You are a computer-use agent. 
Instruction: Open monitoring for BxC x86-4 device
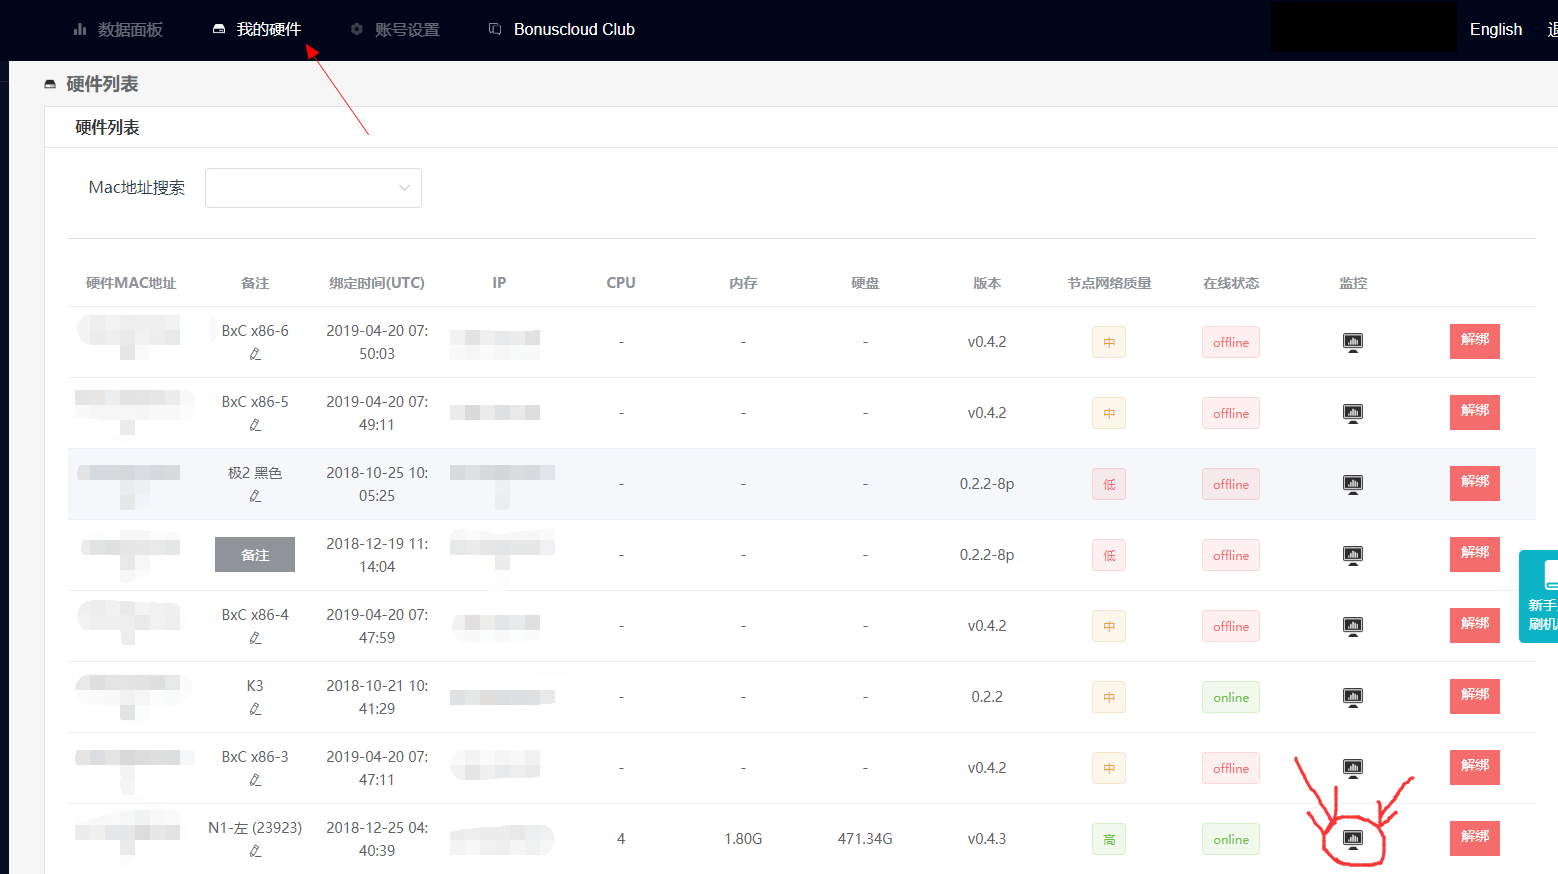(x=1353, y=626)
